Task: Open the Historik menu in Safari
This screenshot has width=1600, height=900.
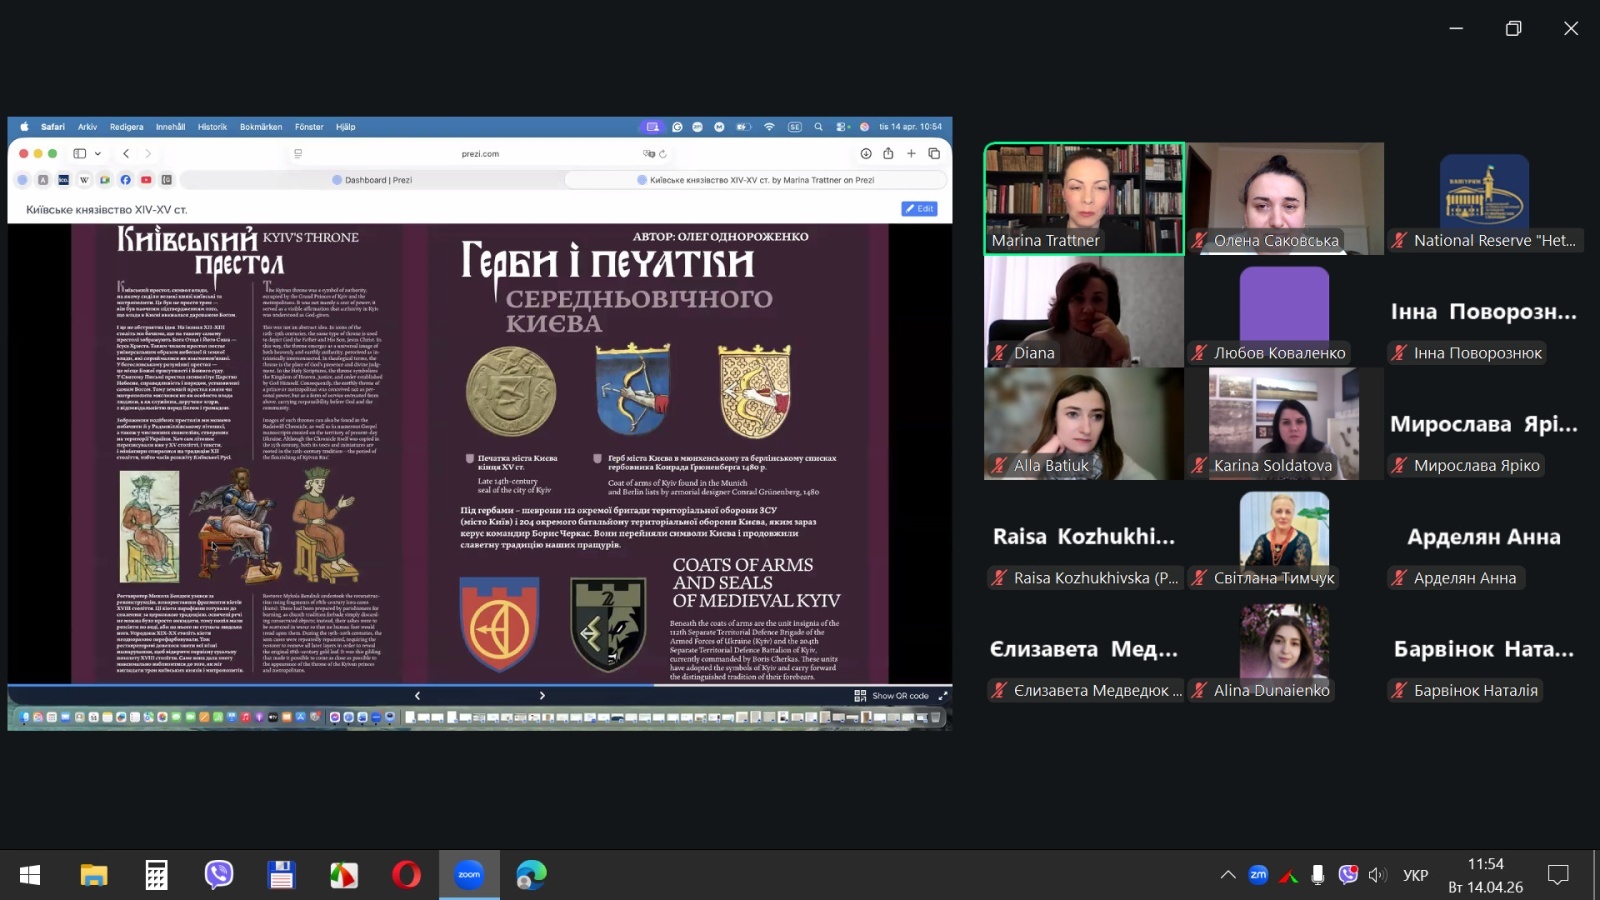Action: pos(212,127)
